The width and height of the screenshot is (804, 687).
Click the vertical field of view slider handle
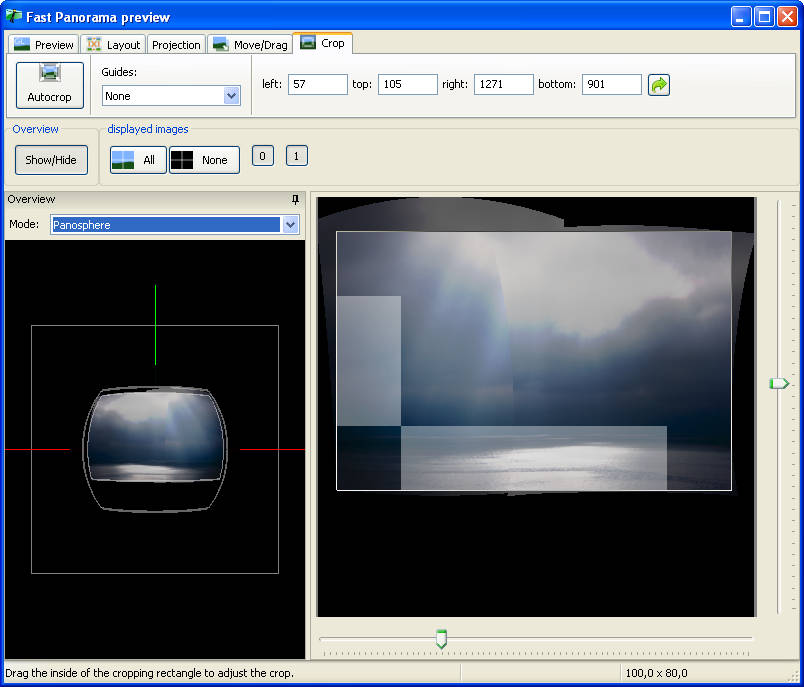(778, 383)
